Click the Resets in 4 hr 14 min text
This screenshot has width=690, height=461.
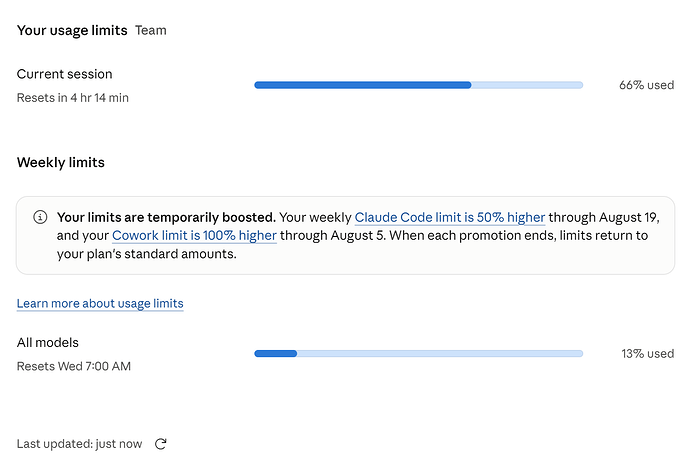pyautogui.click(x=73, y=98)
